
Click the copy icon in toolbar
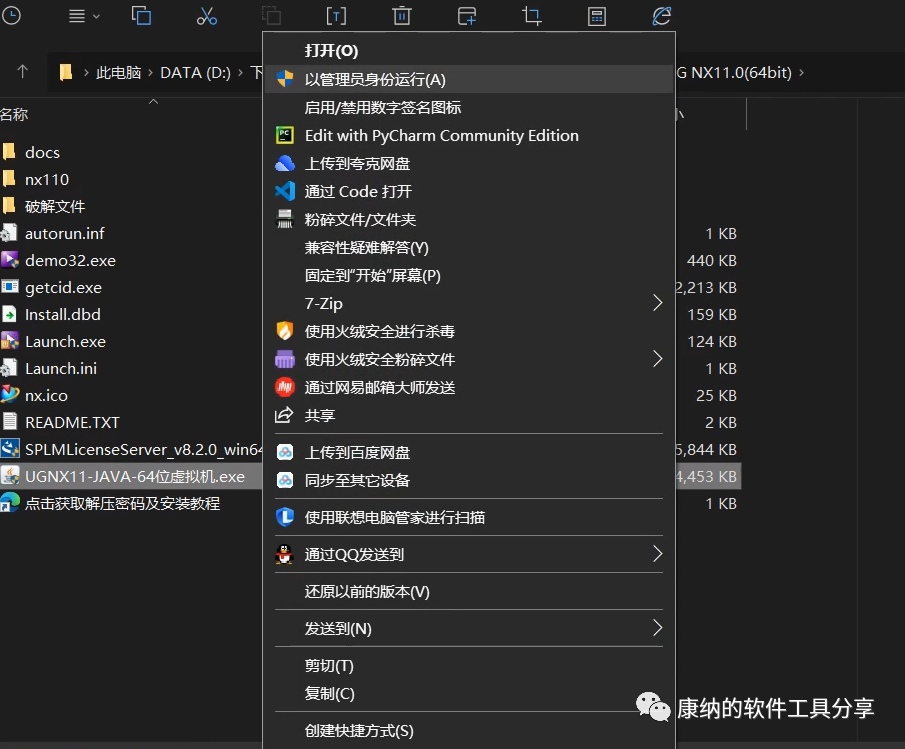[x=141, y=16]
